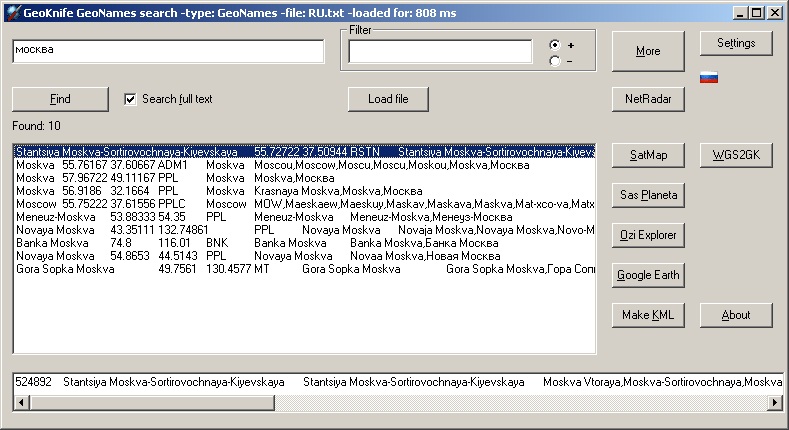The width and height of the screenshot is (789, 430).
Task: Click the Find button
Action: pos(60,99)
